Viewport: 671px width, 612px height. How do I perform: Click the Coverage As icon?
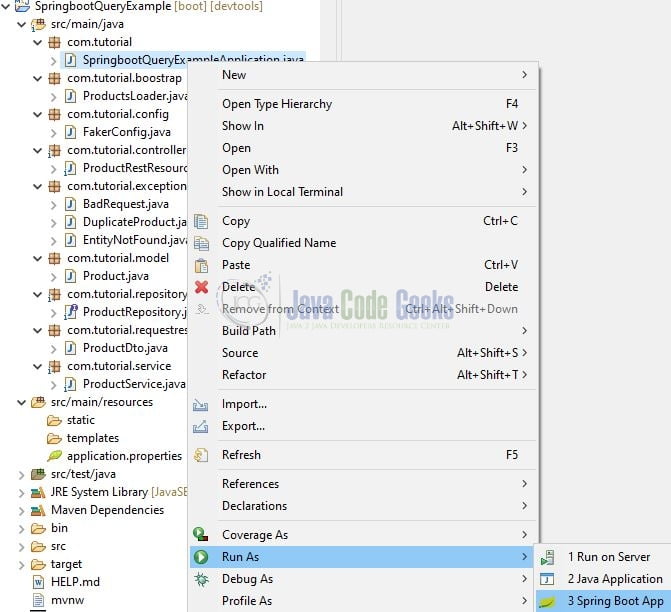pos(200,535)
